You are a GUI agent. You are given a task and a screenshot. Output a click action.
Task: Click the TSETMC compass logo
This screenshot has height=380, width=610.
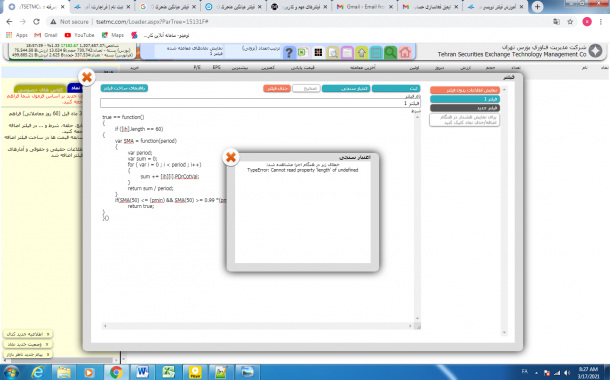(595, 51)
